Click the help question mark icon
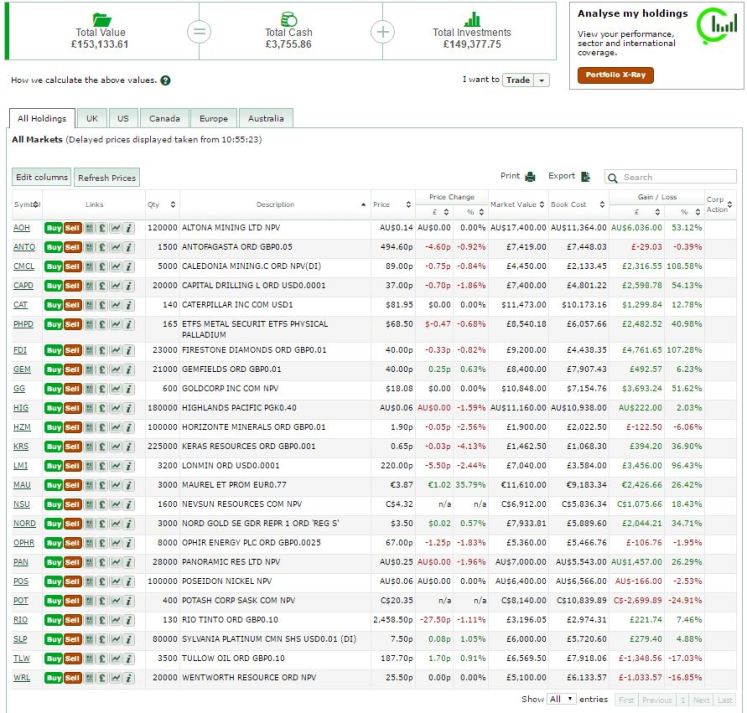 (x=165, y=80)
